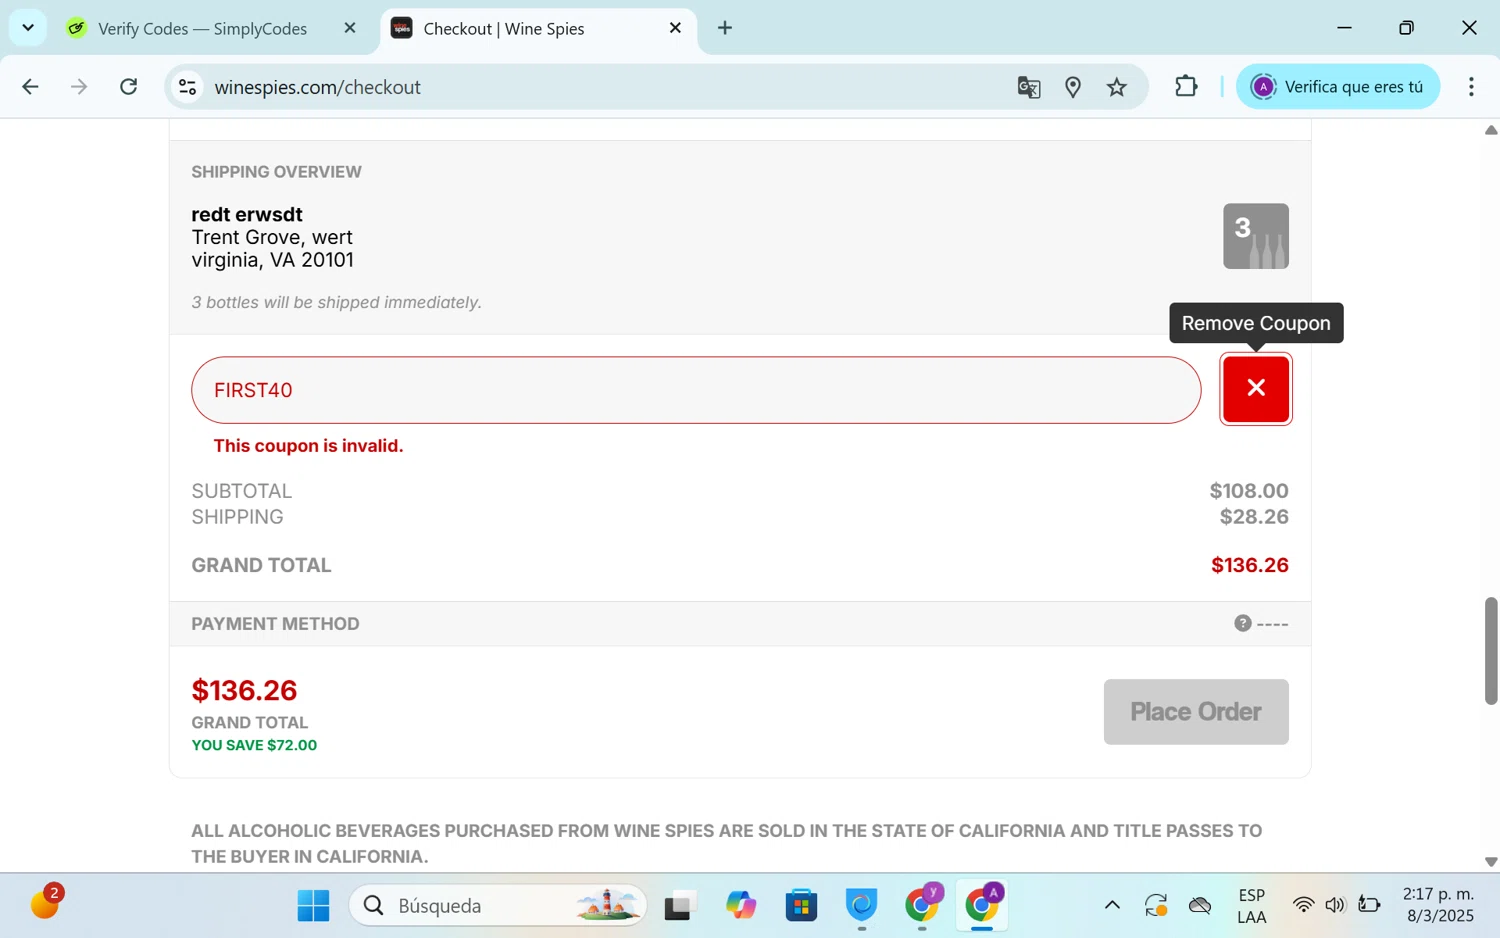
Task: Click the red $136.26 grand total amount in summary row
Action: 1249,565
